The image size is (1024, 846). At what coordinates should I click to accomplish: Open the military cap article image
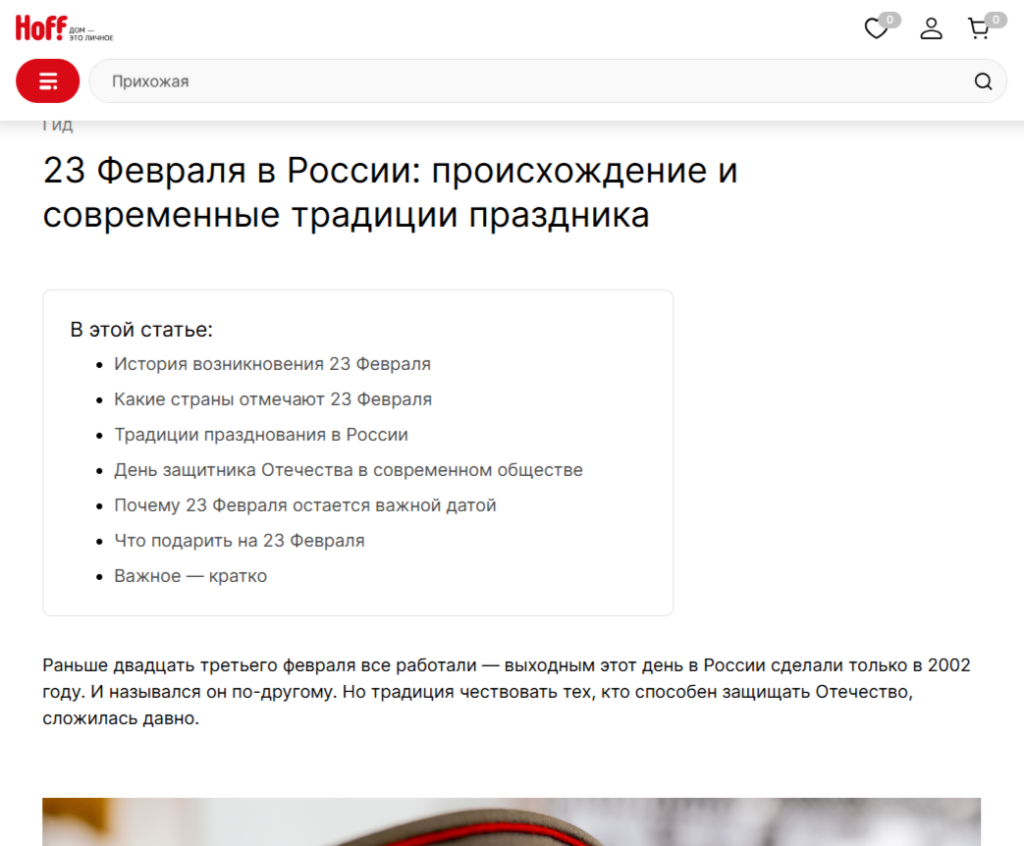(x=511, y=822)
